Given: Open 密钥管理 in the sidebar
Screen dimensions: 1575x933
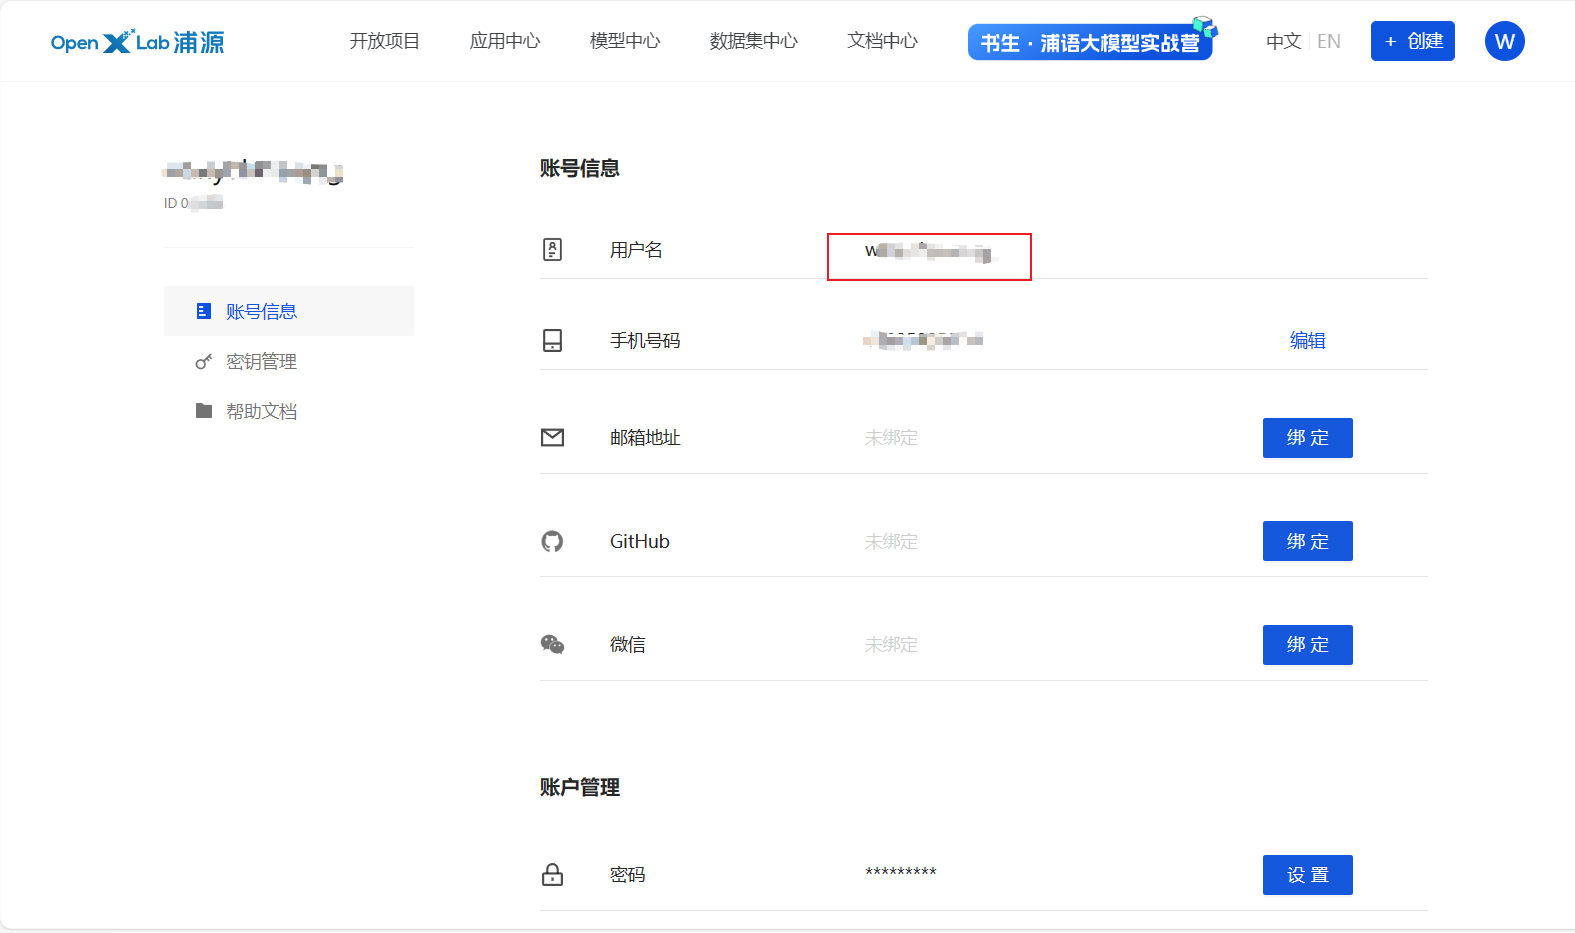Looking at the screenshot, I should [261, 362].
